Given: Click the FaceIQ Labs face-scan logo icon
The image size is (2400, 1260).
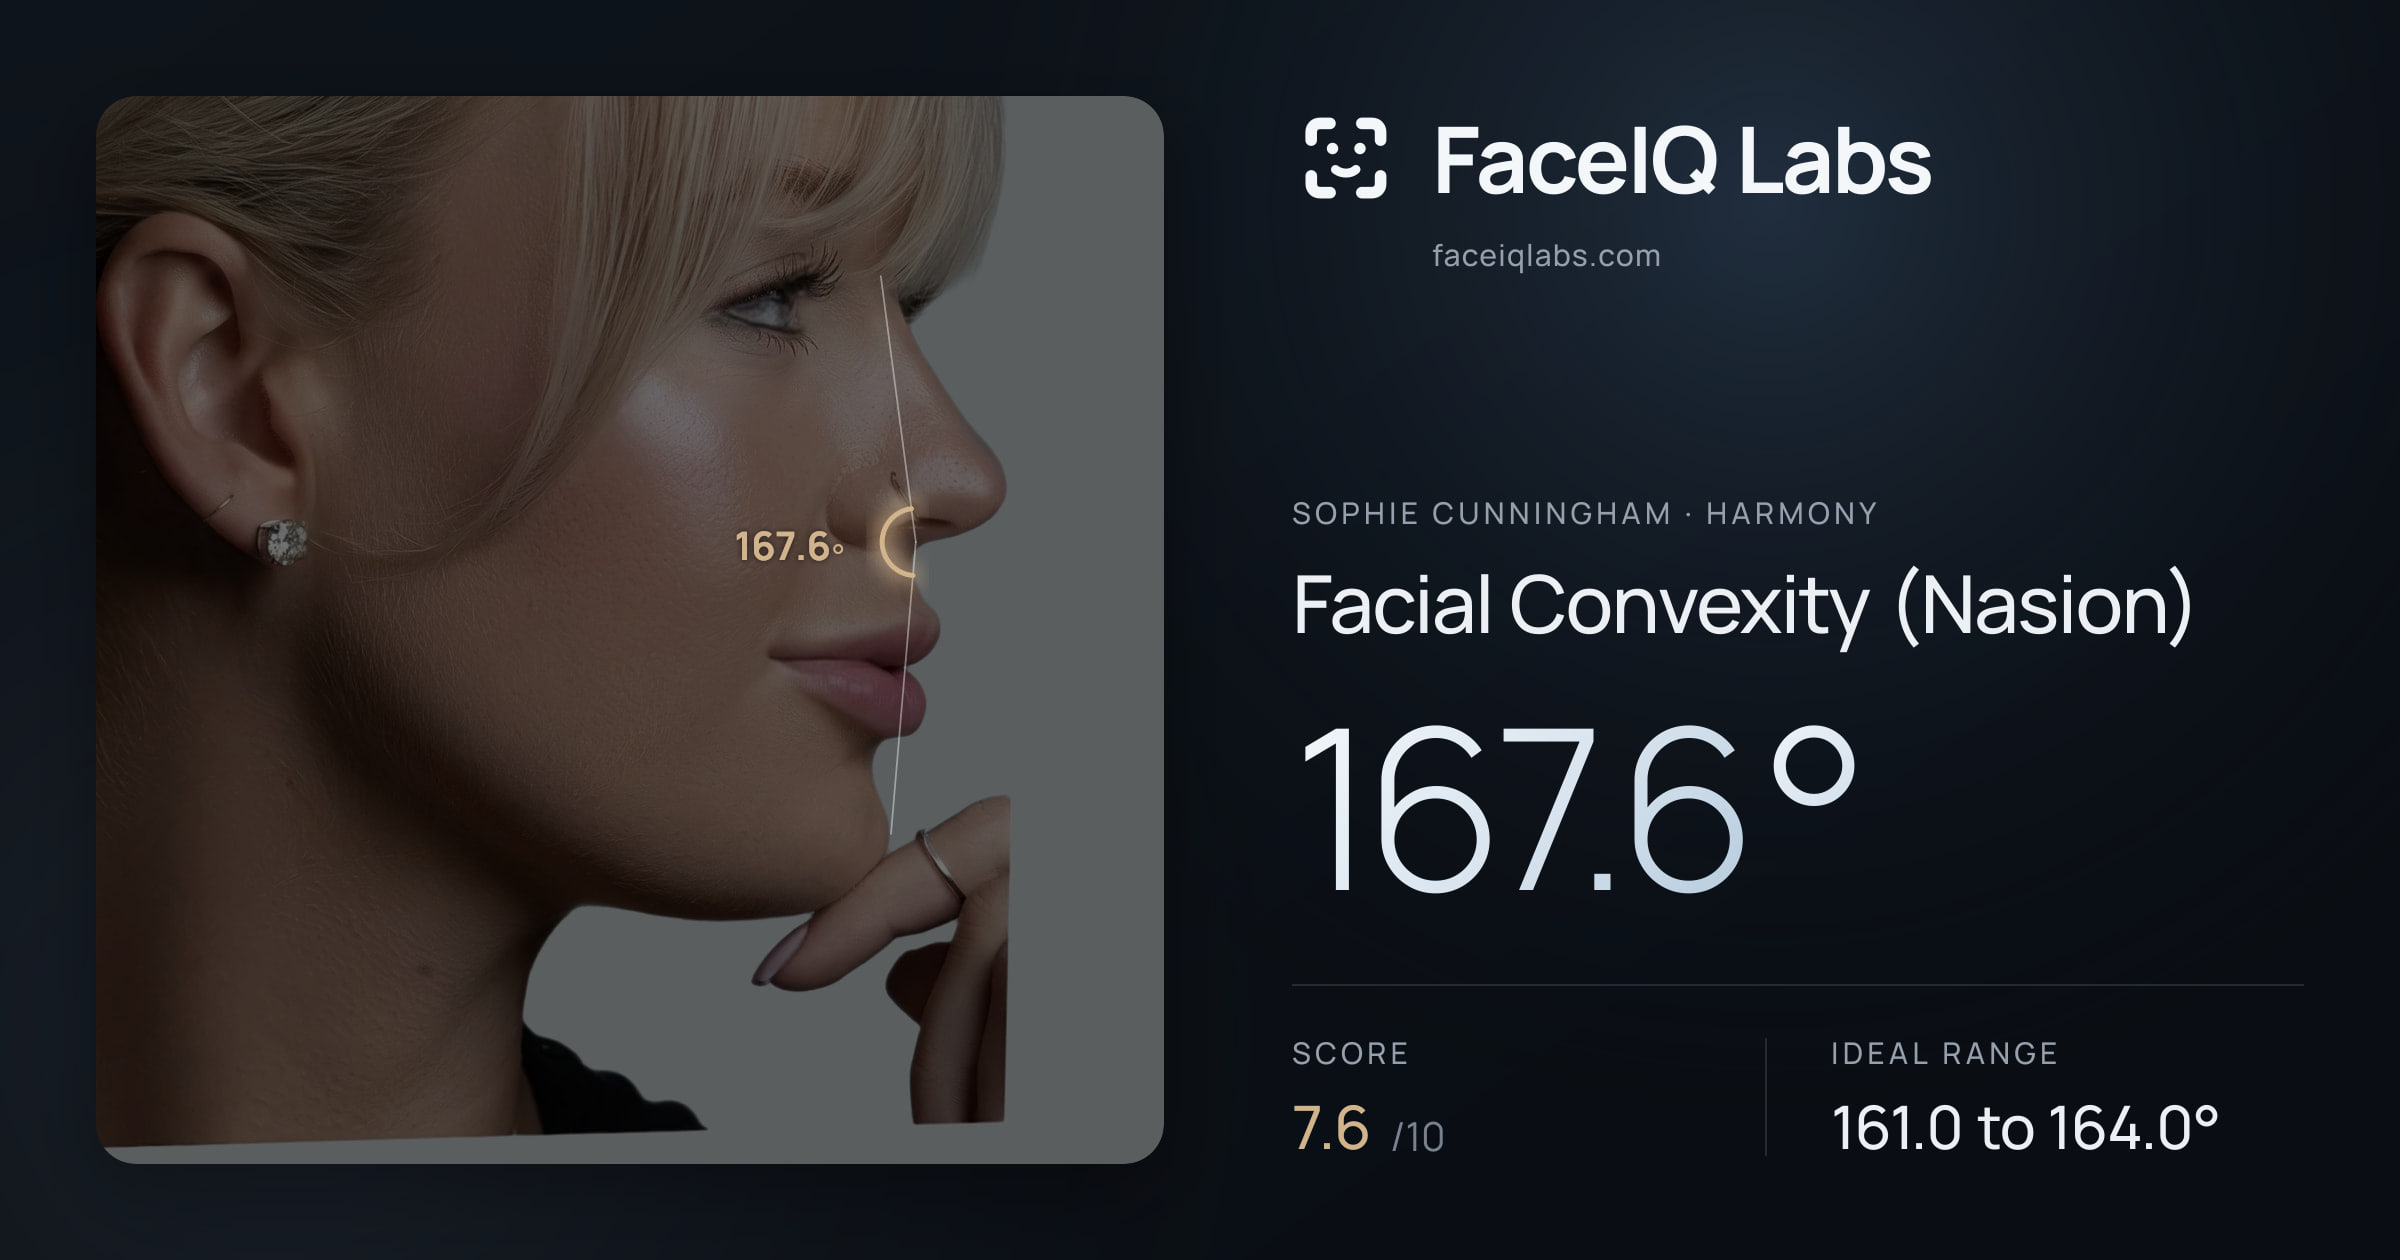Looking at the screenshot, I should 1346,158.
